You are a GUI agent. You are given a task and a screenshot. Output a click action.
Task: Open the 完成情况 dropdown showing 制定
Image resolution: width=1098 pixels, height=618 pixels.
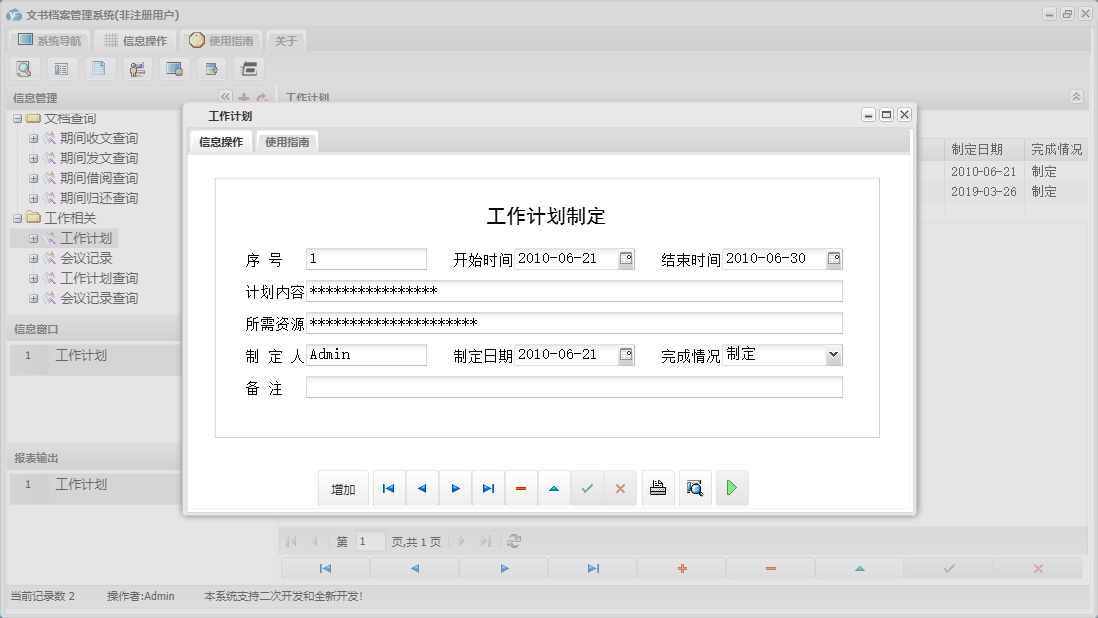click(831, 354)
